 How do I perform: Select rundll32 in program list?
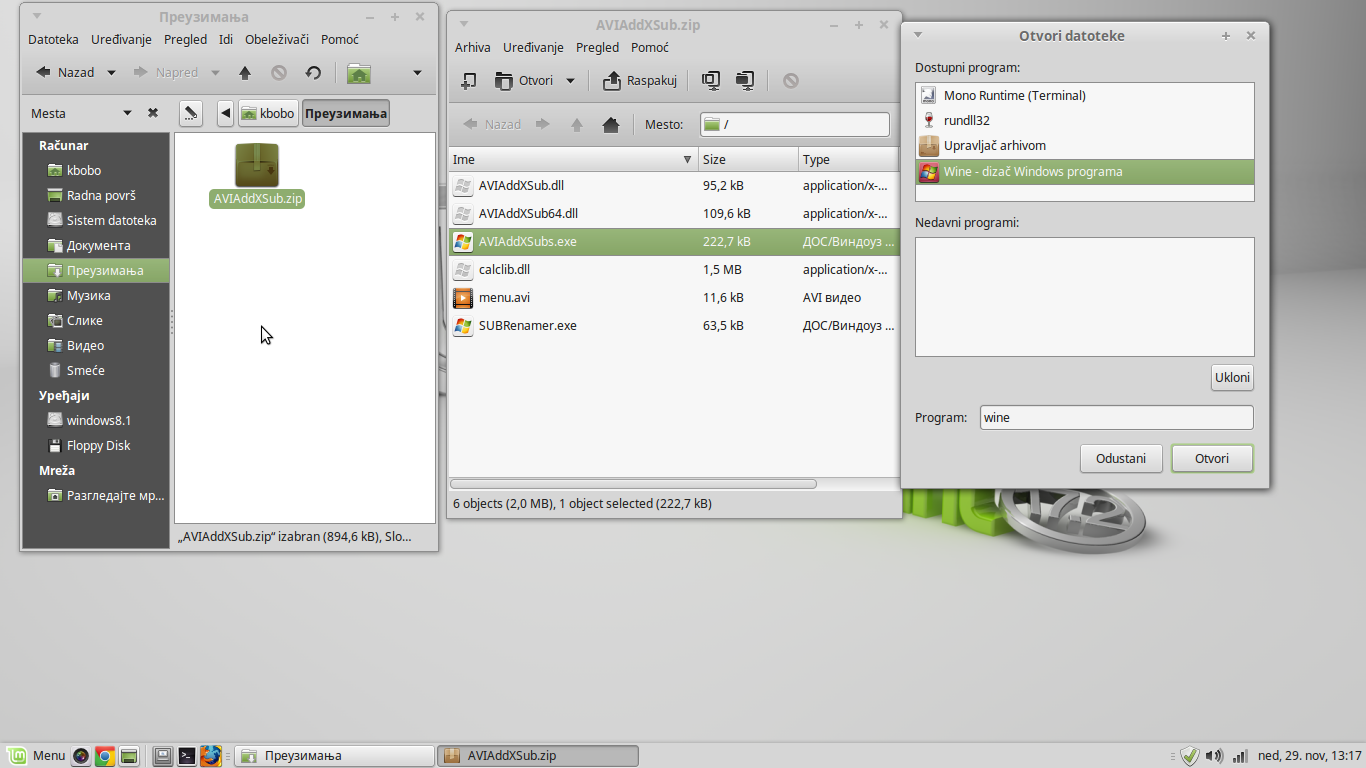1084,121
